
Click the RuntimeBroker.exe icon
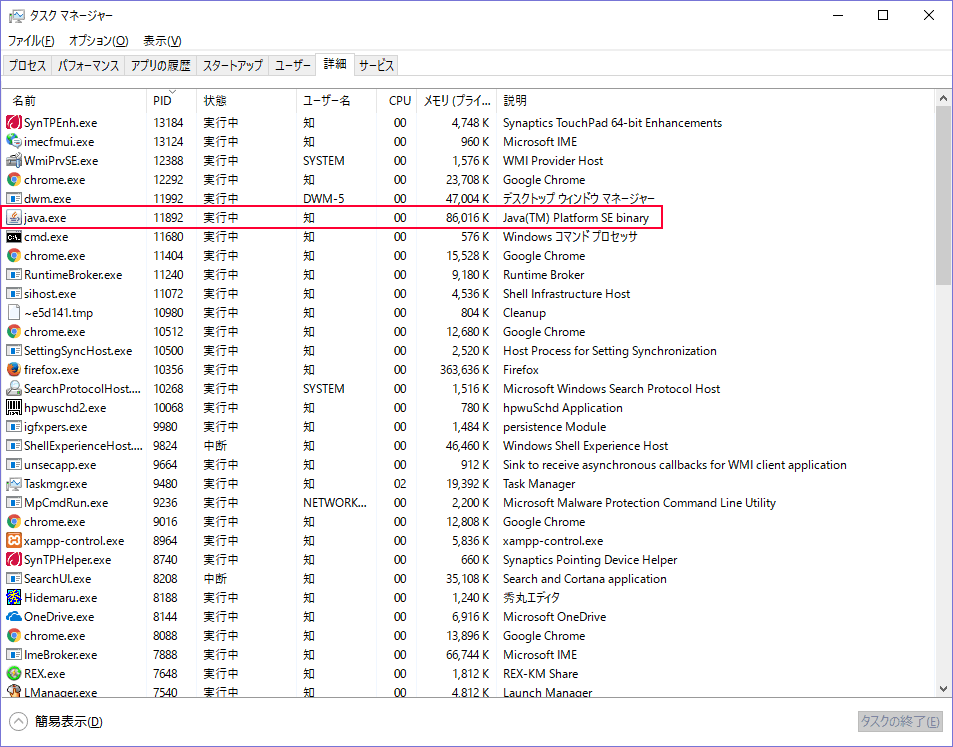point(14,275)
